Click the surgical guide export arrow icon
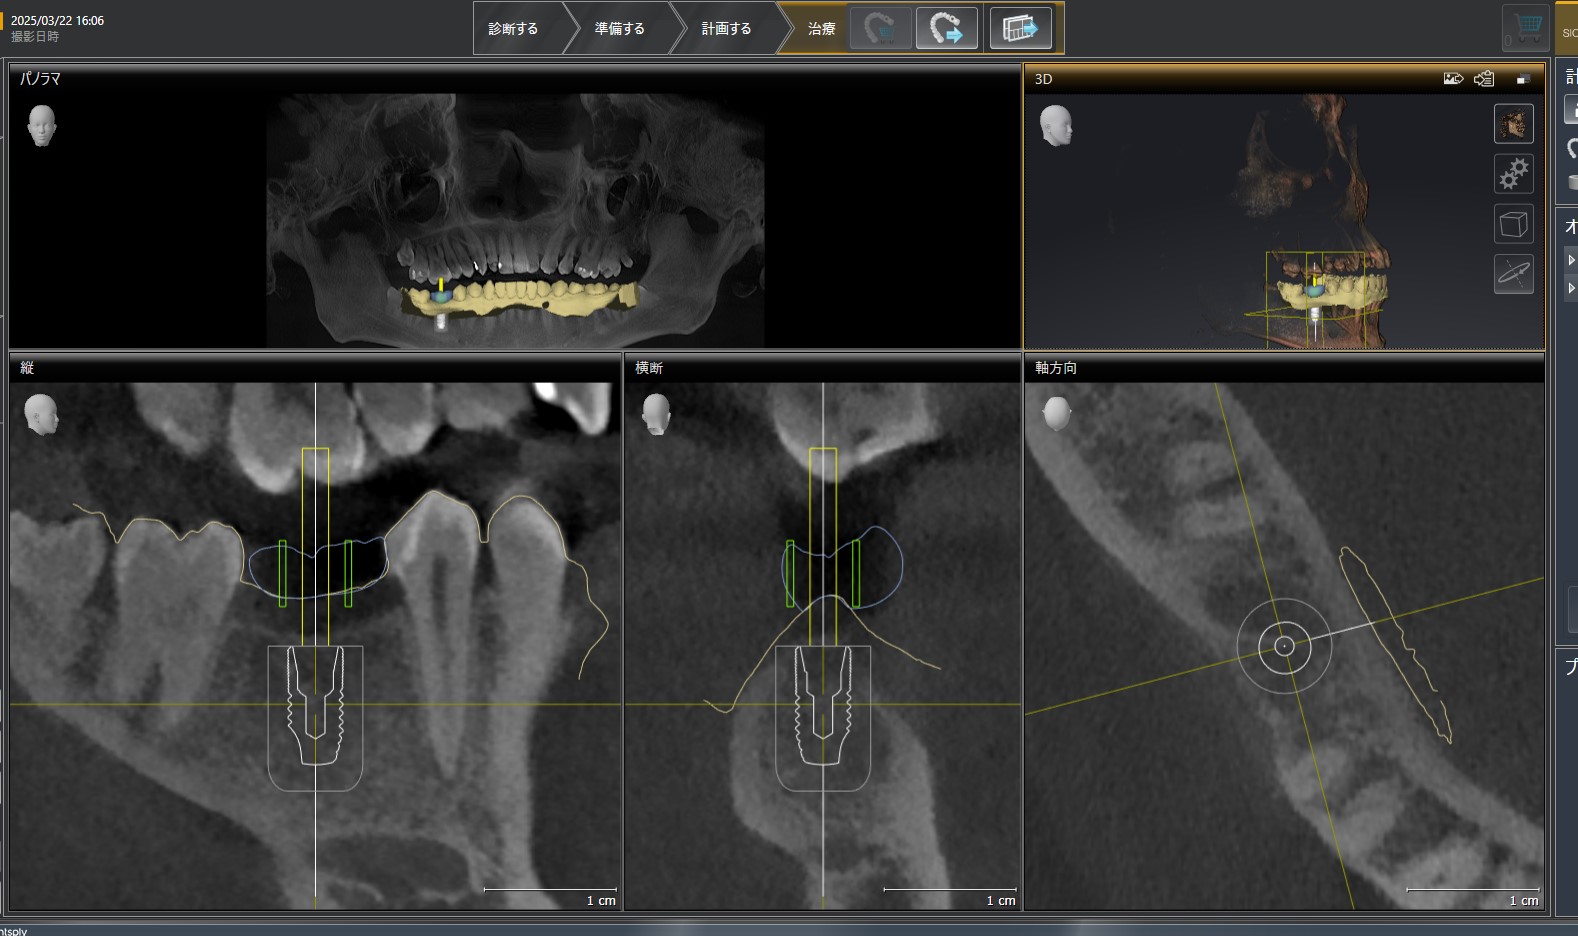 pyautogui.click(x=946, y=28)
